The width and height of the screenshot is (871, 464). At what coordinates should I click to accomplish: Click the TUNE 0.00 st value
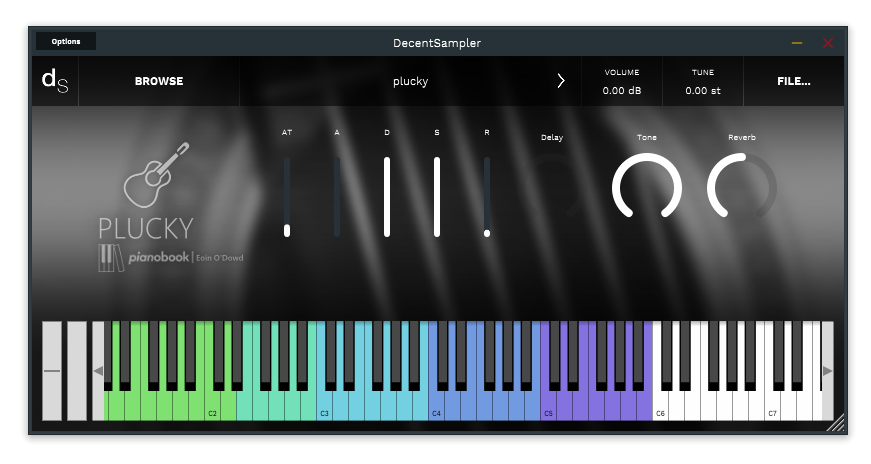pyautogui.click(x=703, y=90)
